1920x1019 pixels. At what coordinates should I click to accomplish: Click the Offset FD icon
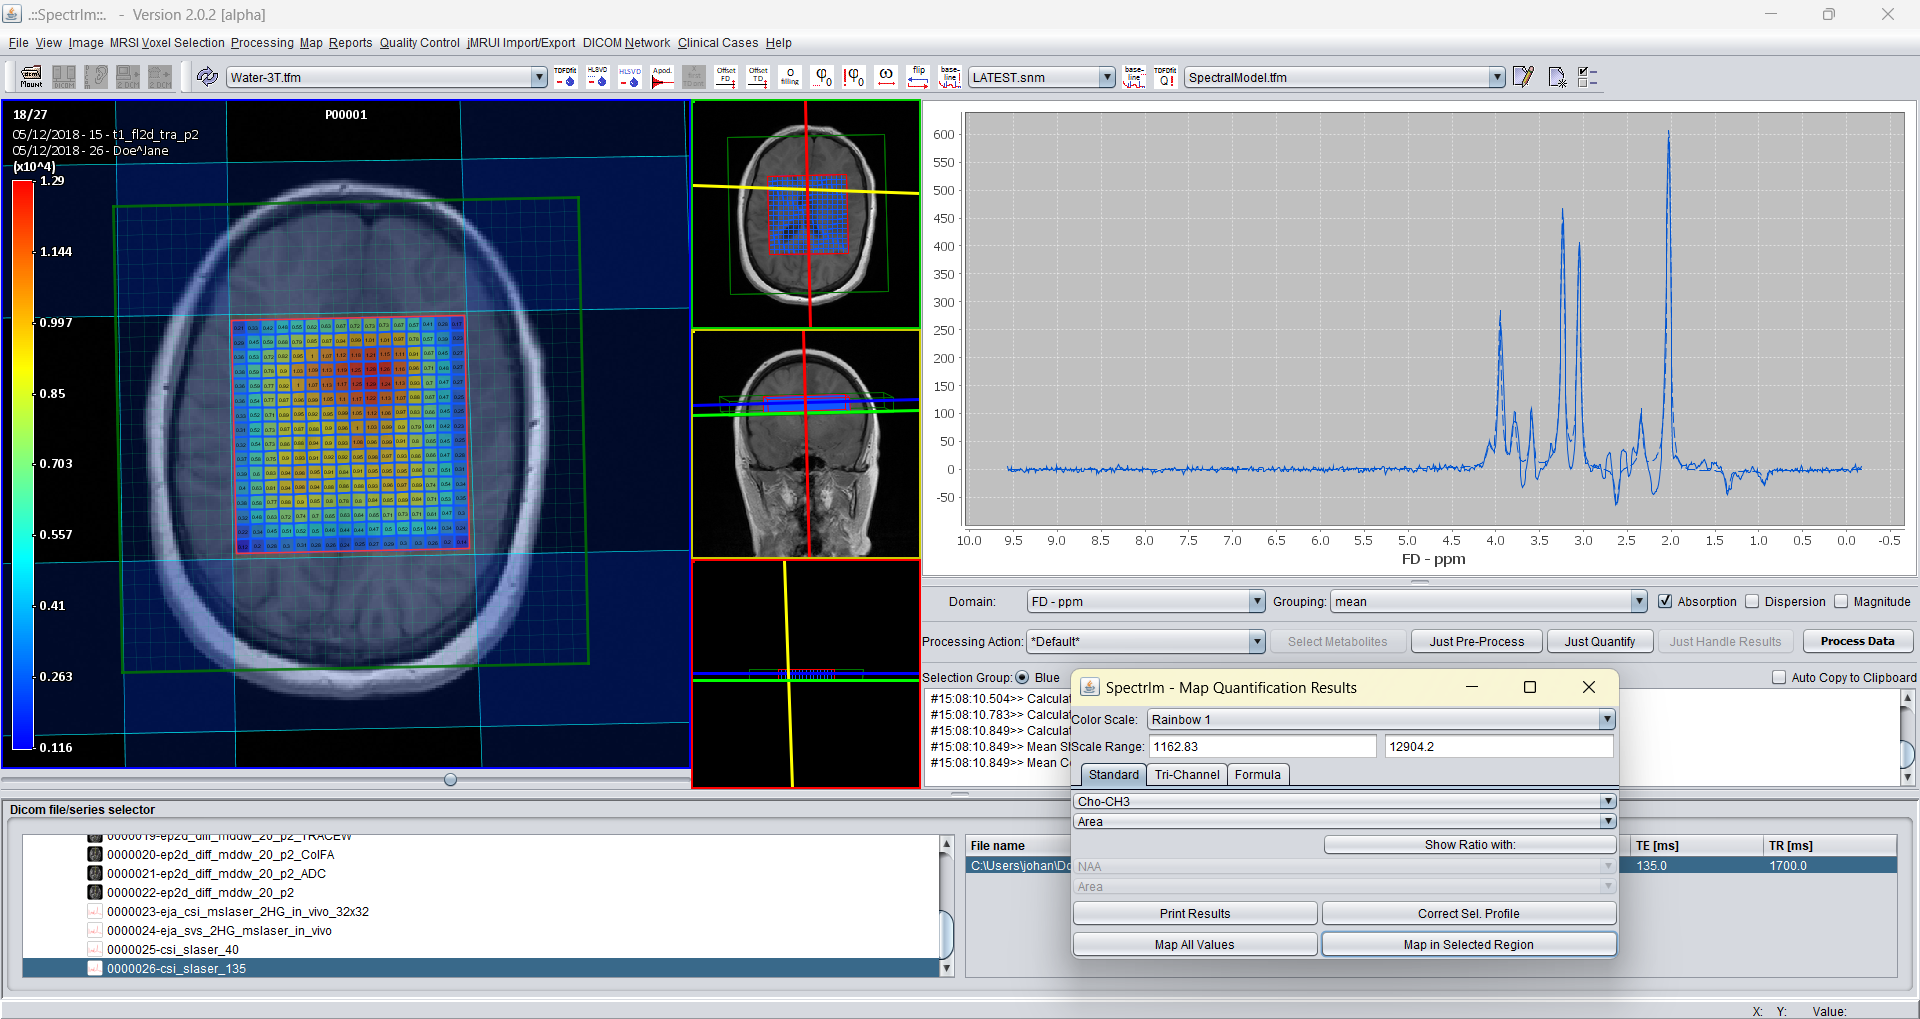(726, 77)
